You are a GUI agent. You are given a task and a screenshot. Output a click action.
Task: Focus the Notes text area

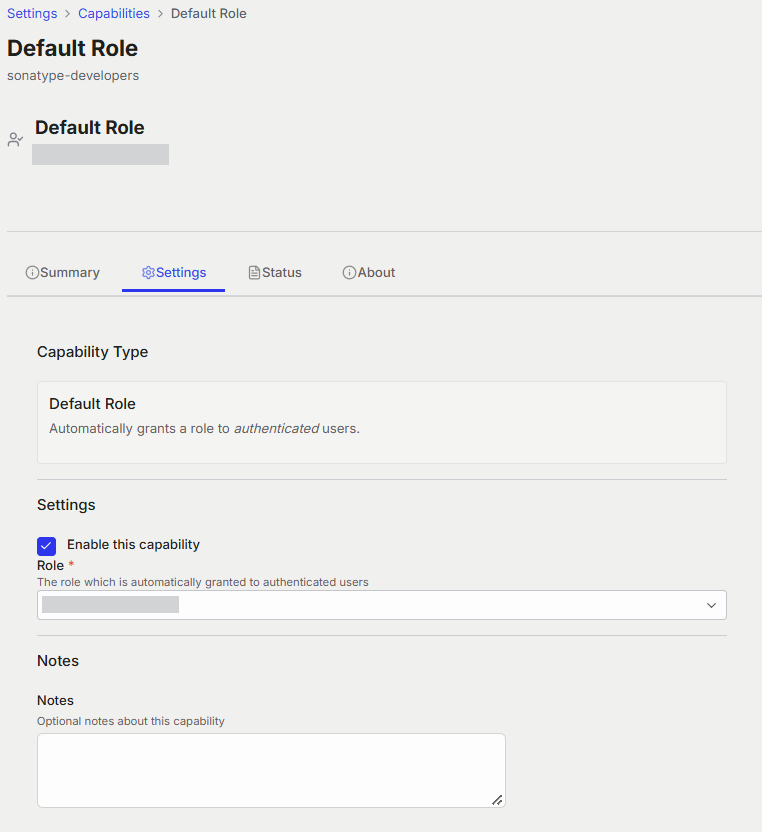point(271,770)
